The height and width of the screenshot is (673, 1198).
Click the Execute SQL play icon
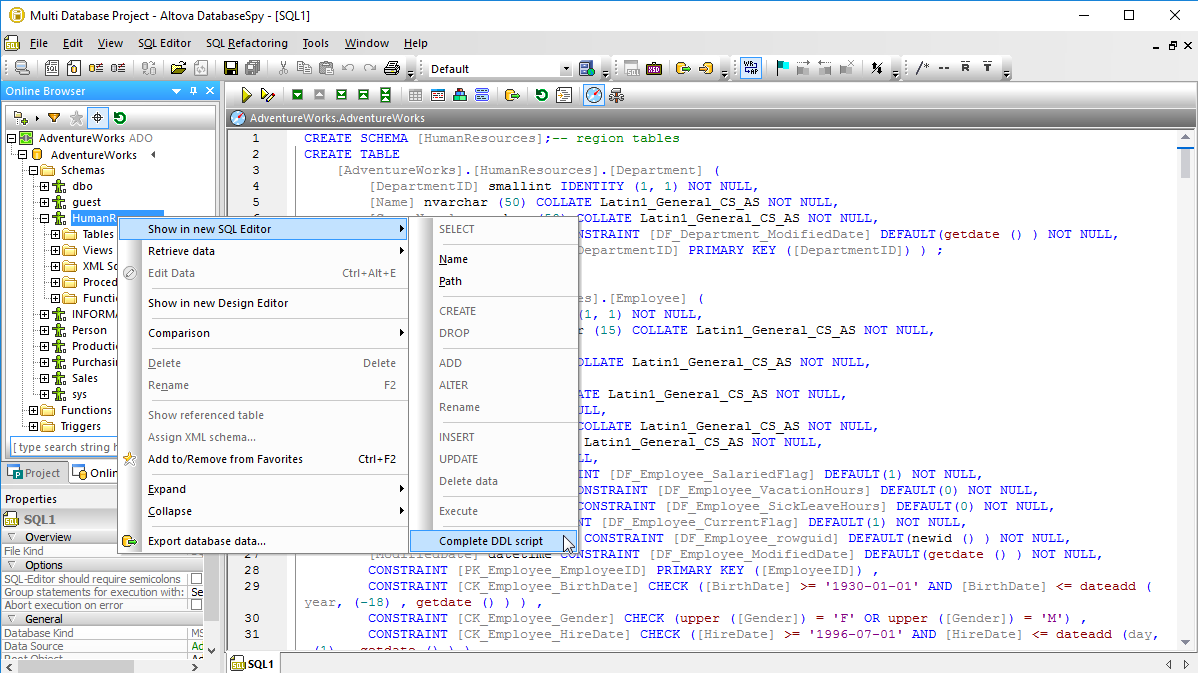pyautogui.click(x=246, y=95)
